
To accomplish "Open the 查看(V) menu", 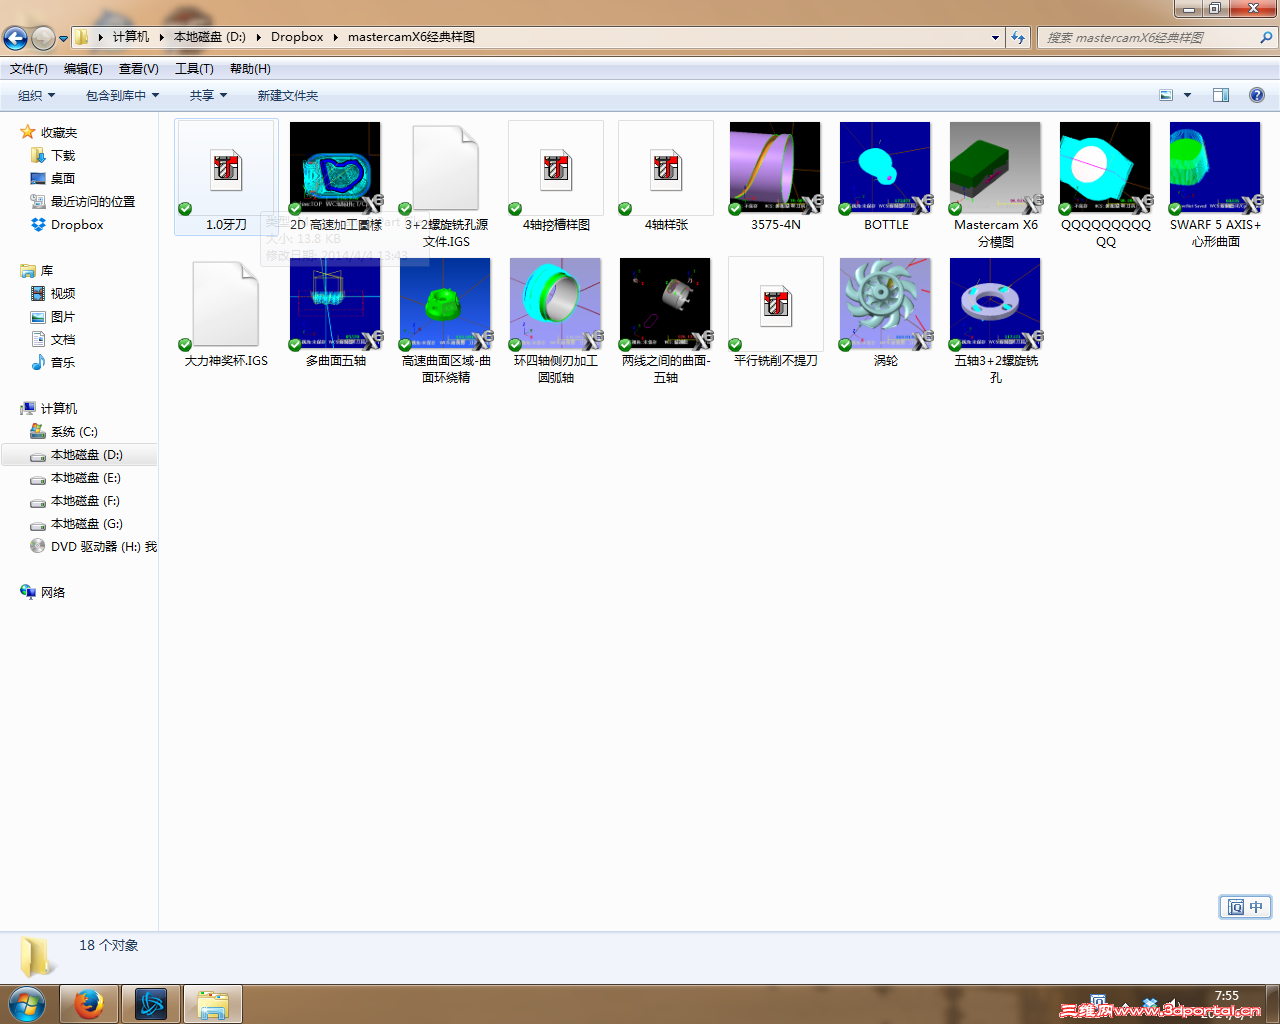I will pos(139,69).
